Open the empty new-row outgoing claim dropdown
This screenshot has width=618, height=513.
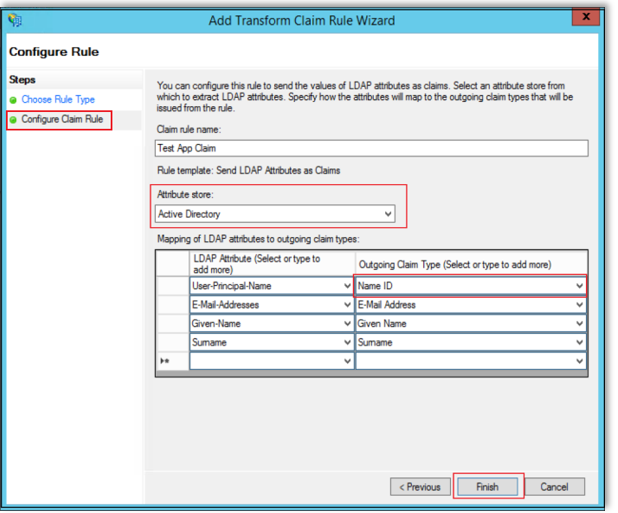[579, 361]
